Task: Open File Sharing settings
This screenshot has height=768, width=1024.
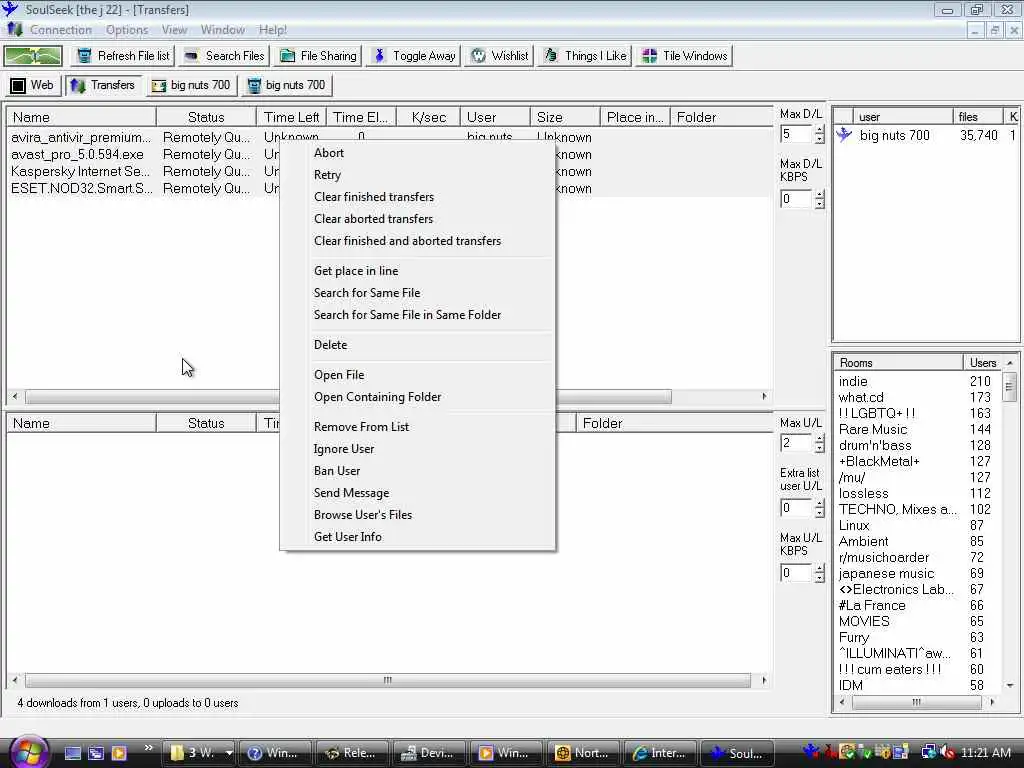Action: (318, 56)
